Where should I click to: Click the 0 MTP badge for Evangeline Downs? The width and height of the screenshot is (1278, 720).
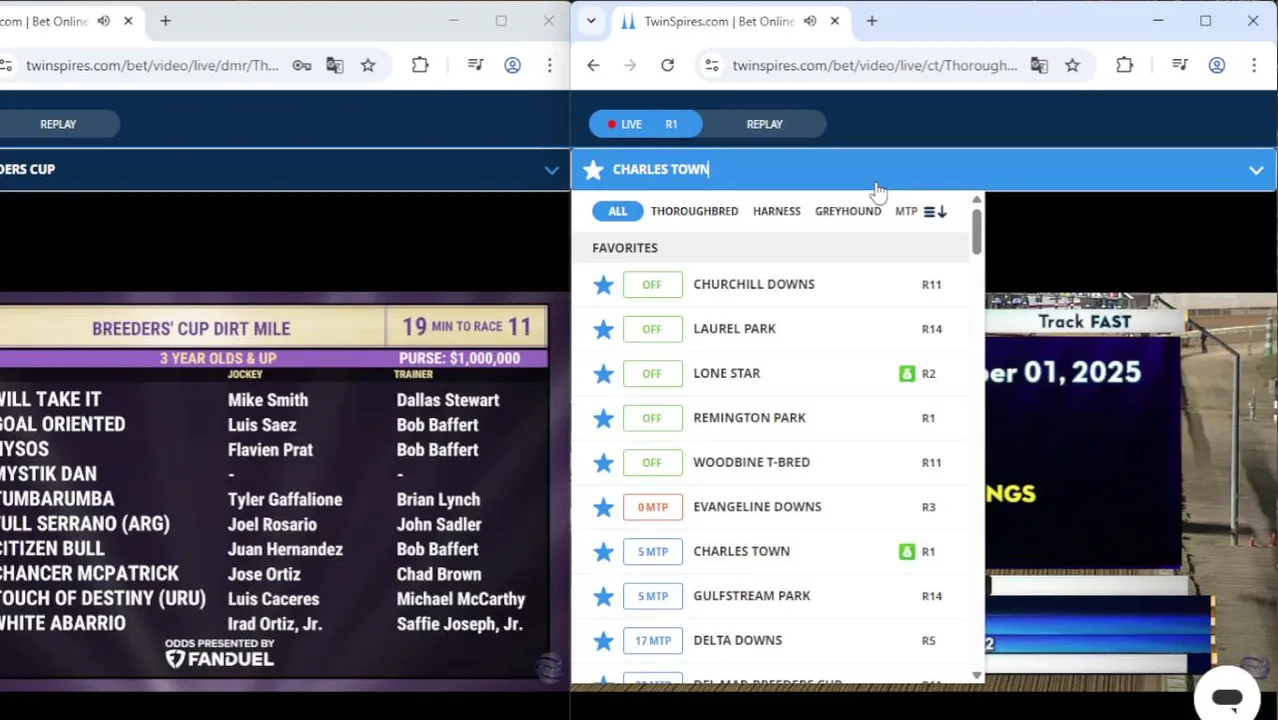pos(652,507)
